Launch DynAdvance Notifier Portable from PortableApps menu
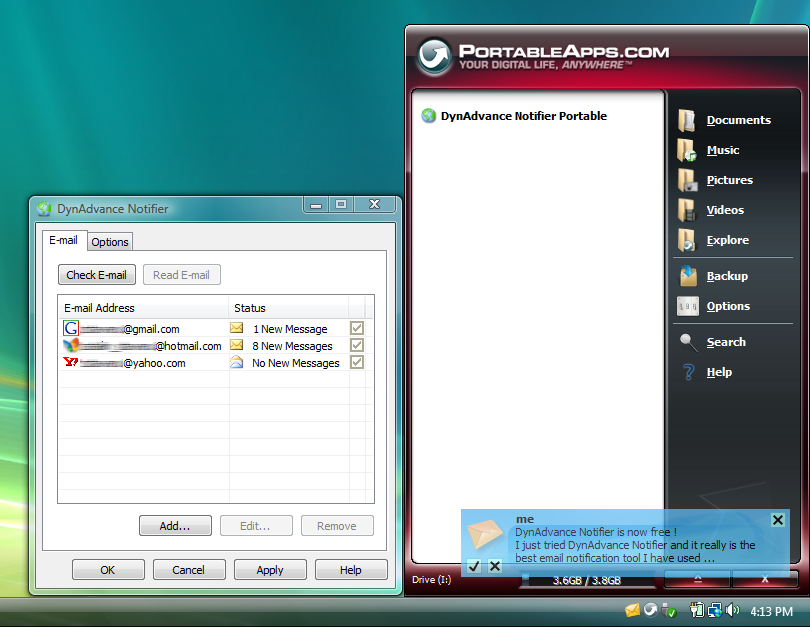 pyautogui.click(x=514, y=116)
